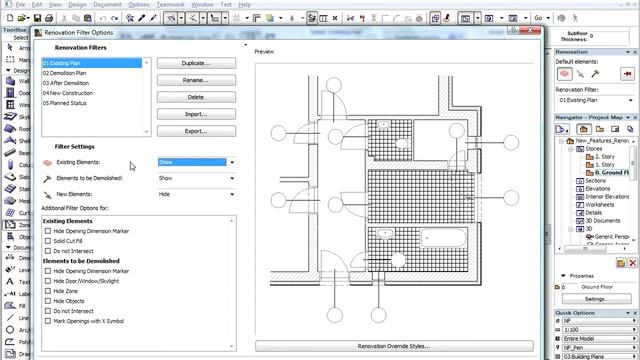Select 04 New Construction filter

(x=92, y=93)
